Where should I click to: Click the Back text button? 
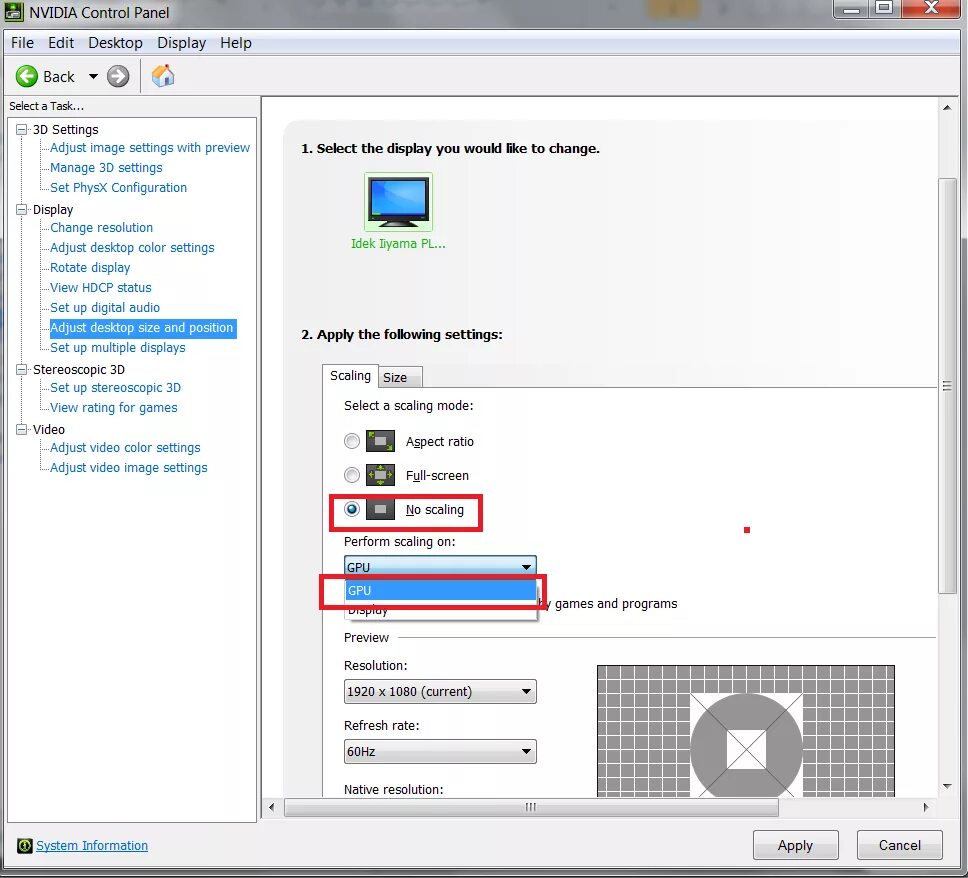pos(59,77)
